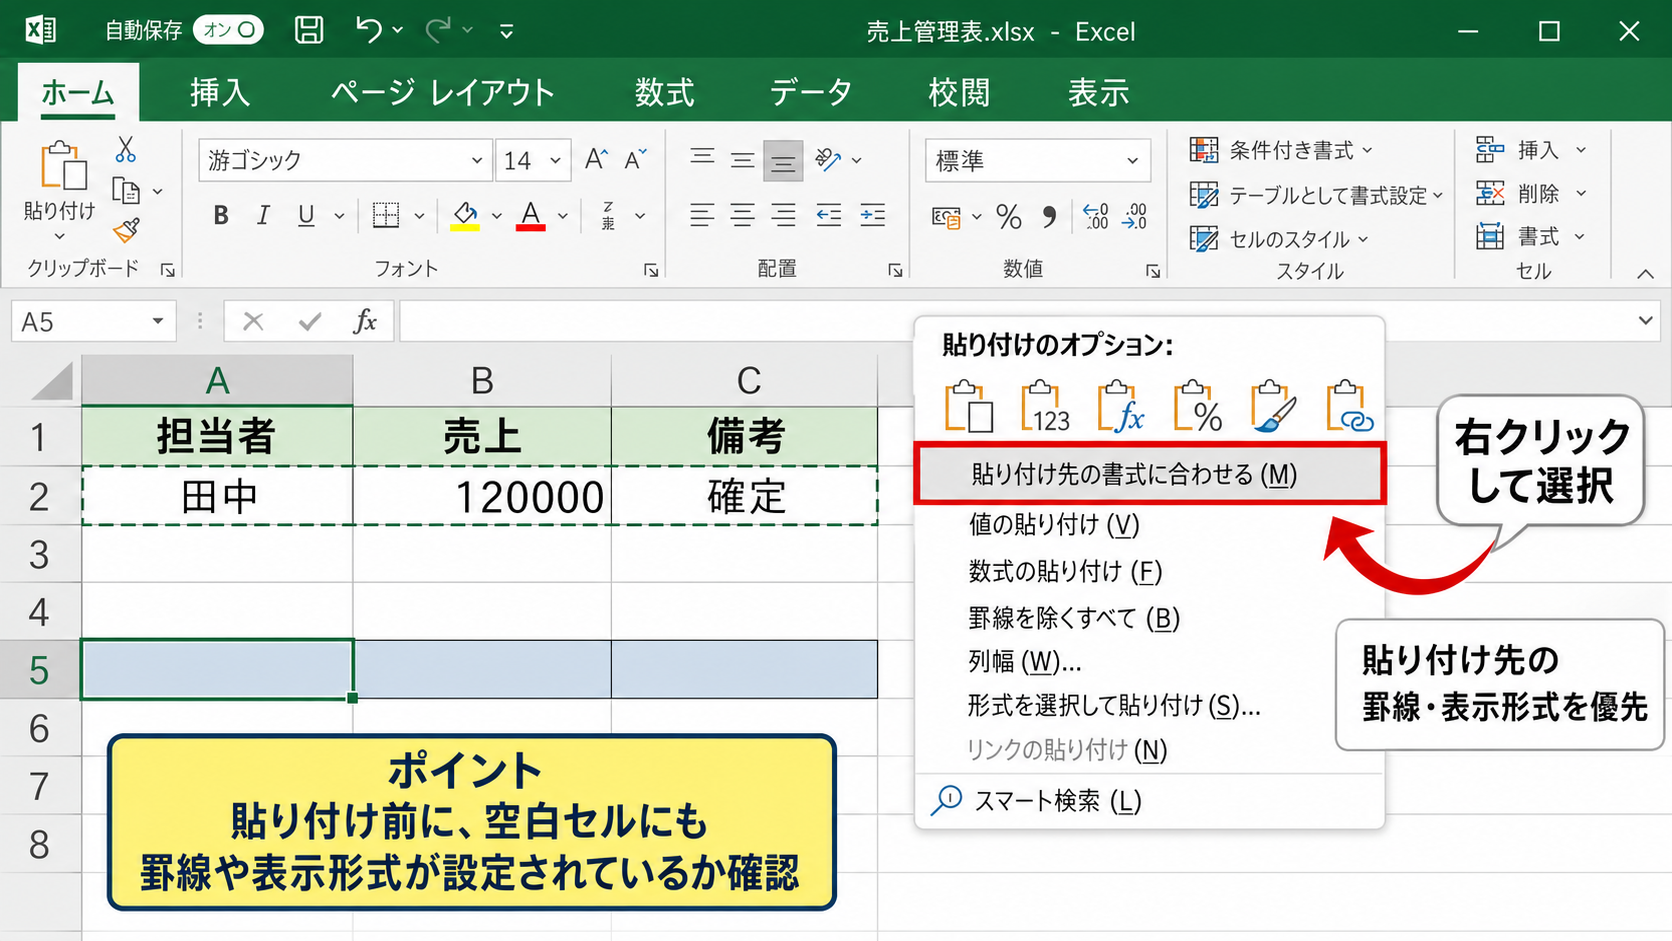Select 値の貼り付け (V) menu item
This screenshot has height=941, width=1672.
(x=1054, y=524)
